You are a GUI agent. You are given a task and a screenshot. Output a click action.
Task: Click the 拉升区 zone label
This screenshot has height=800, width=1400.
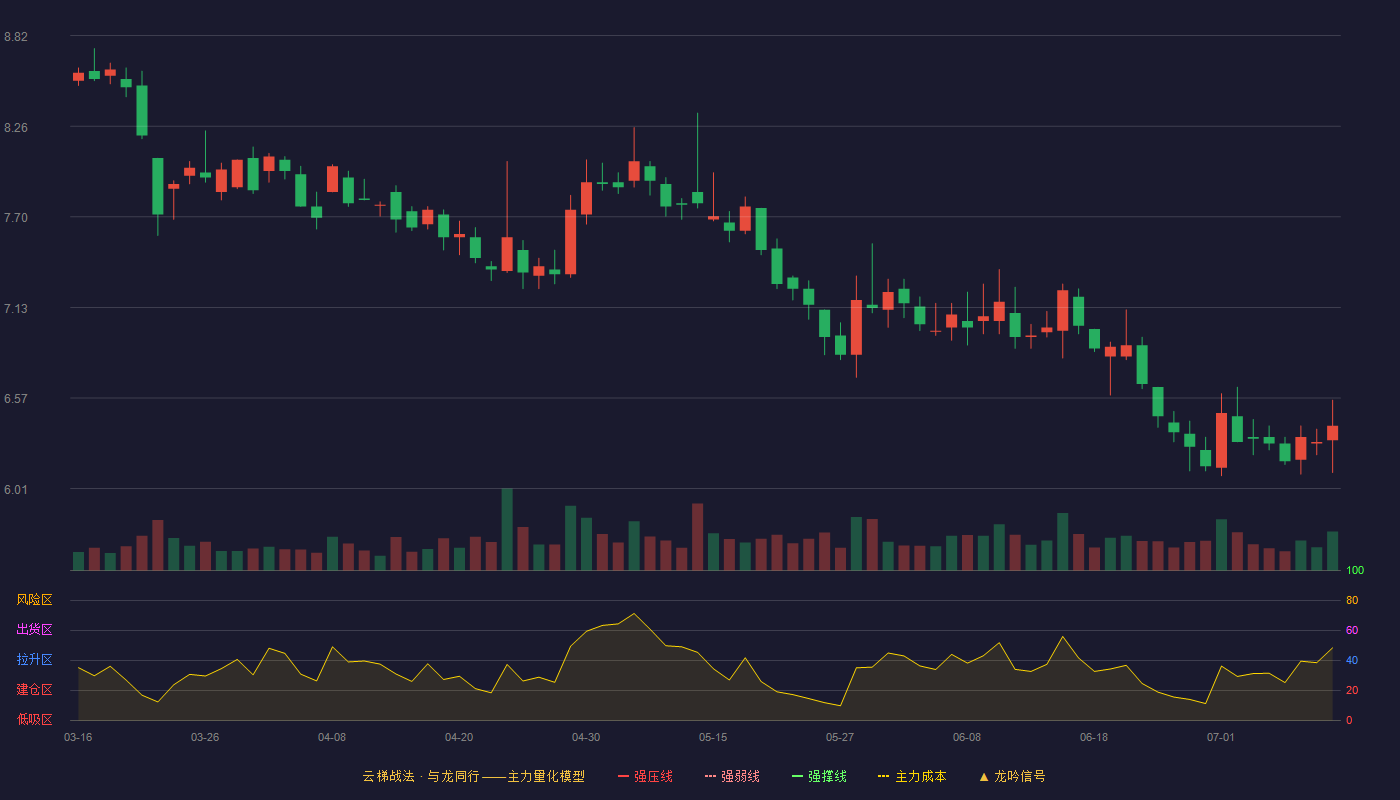click(x=34, y=660)
